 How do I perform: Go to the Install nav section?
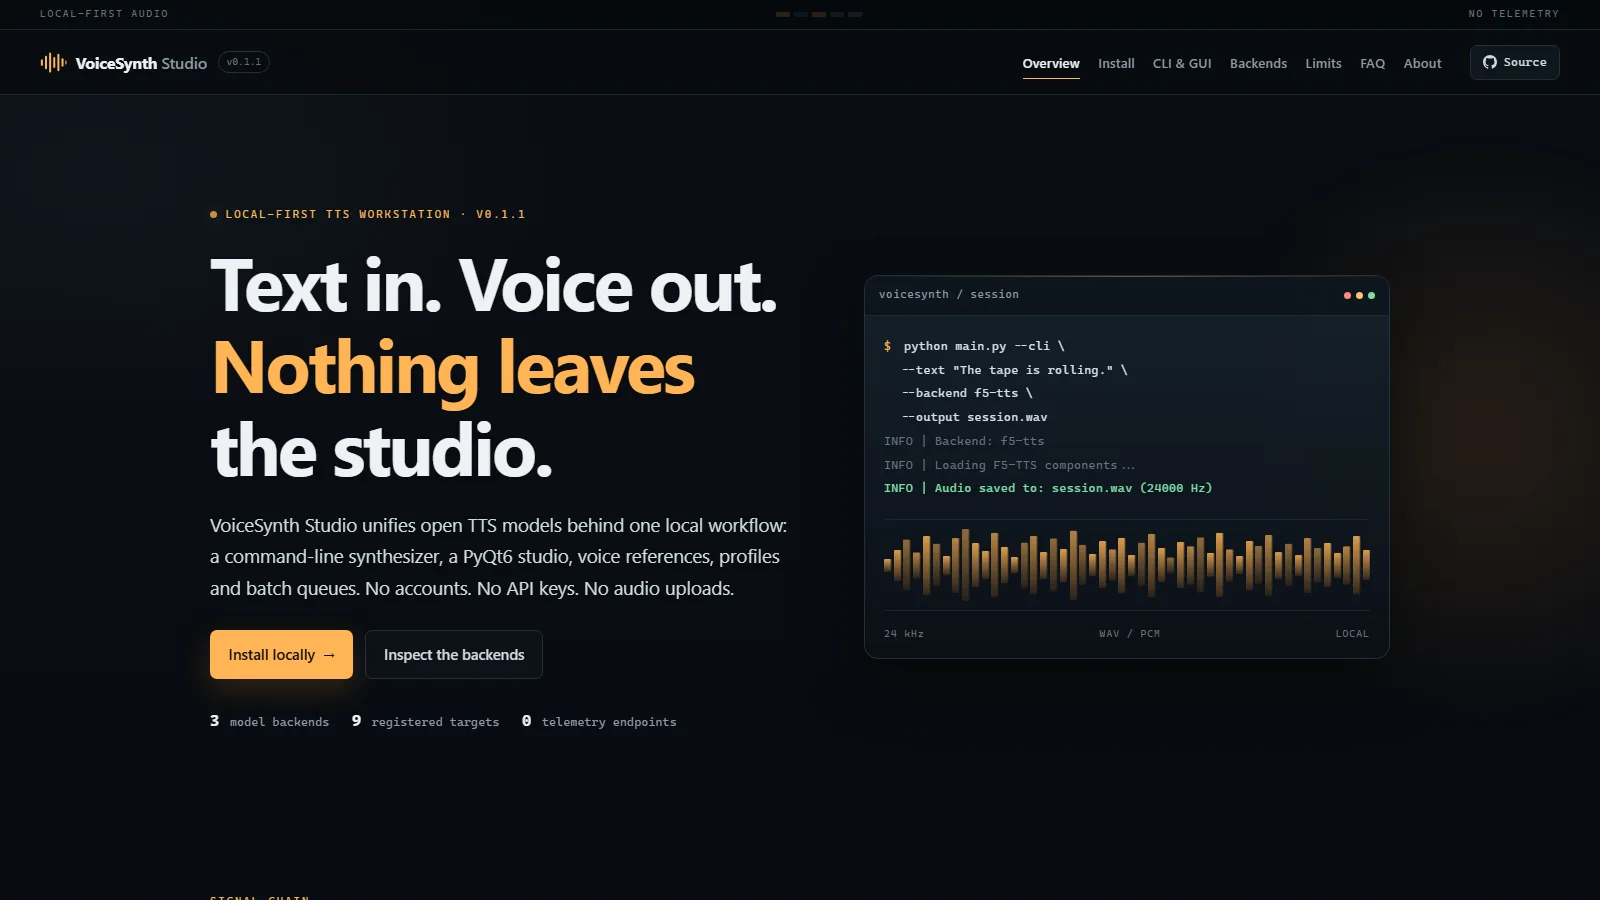[1116, 63]
